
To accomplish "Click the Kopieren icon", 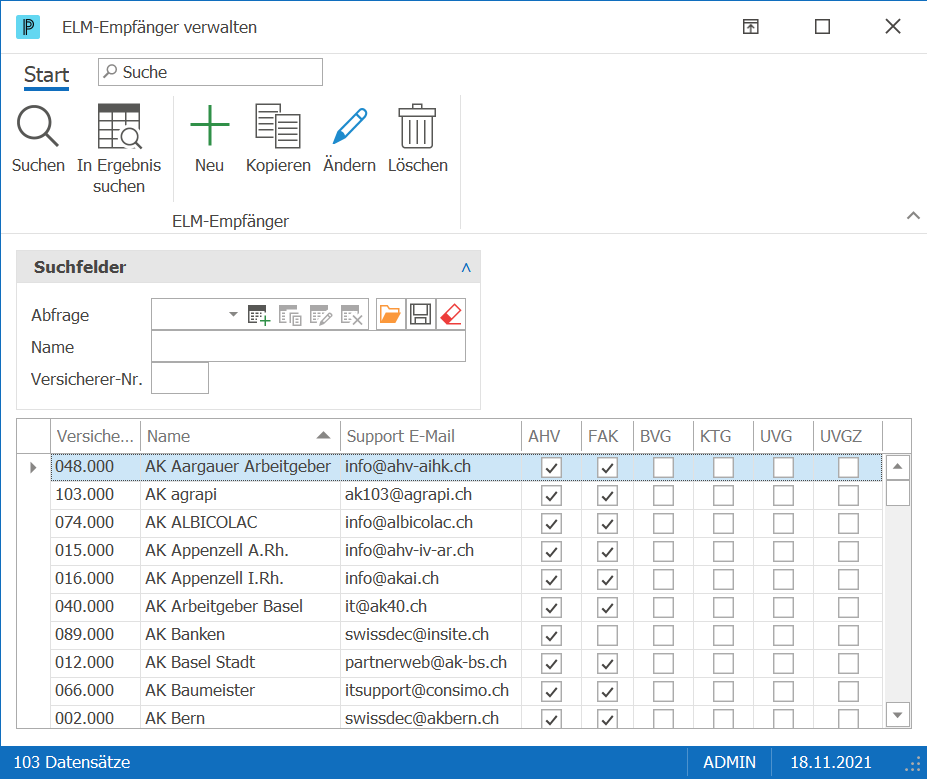I will 278,126.
